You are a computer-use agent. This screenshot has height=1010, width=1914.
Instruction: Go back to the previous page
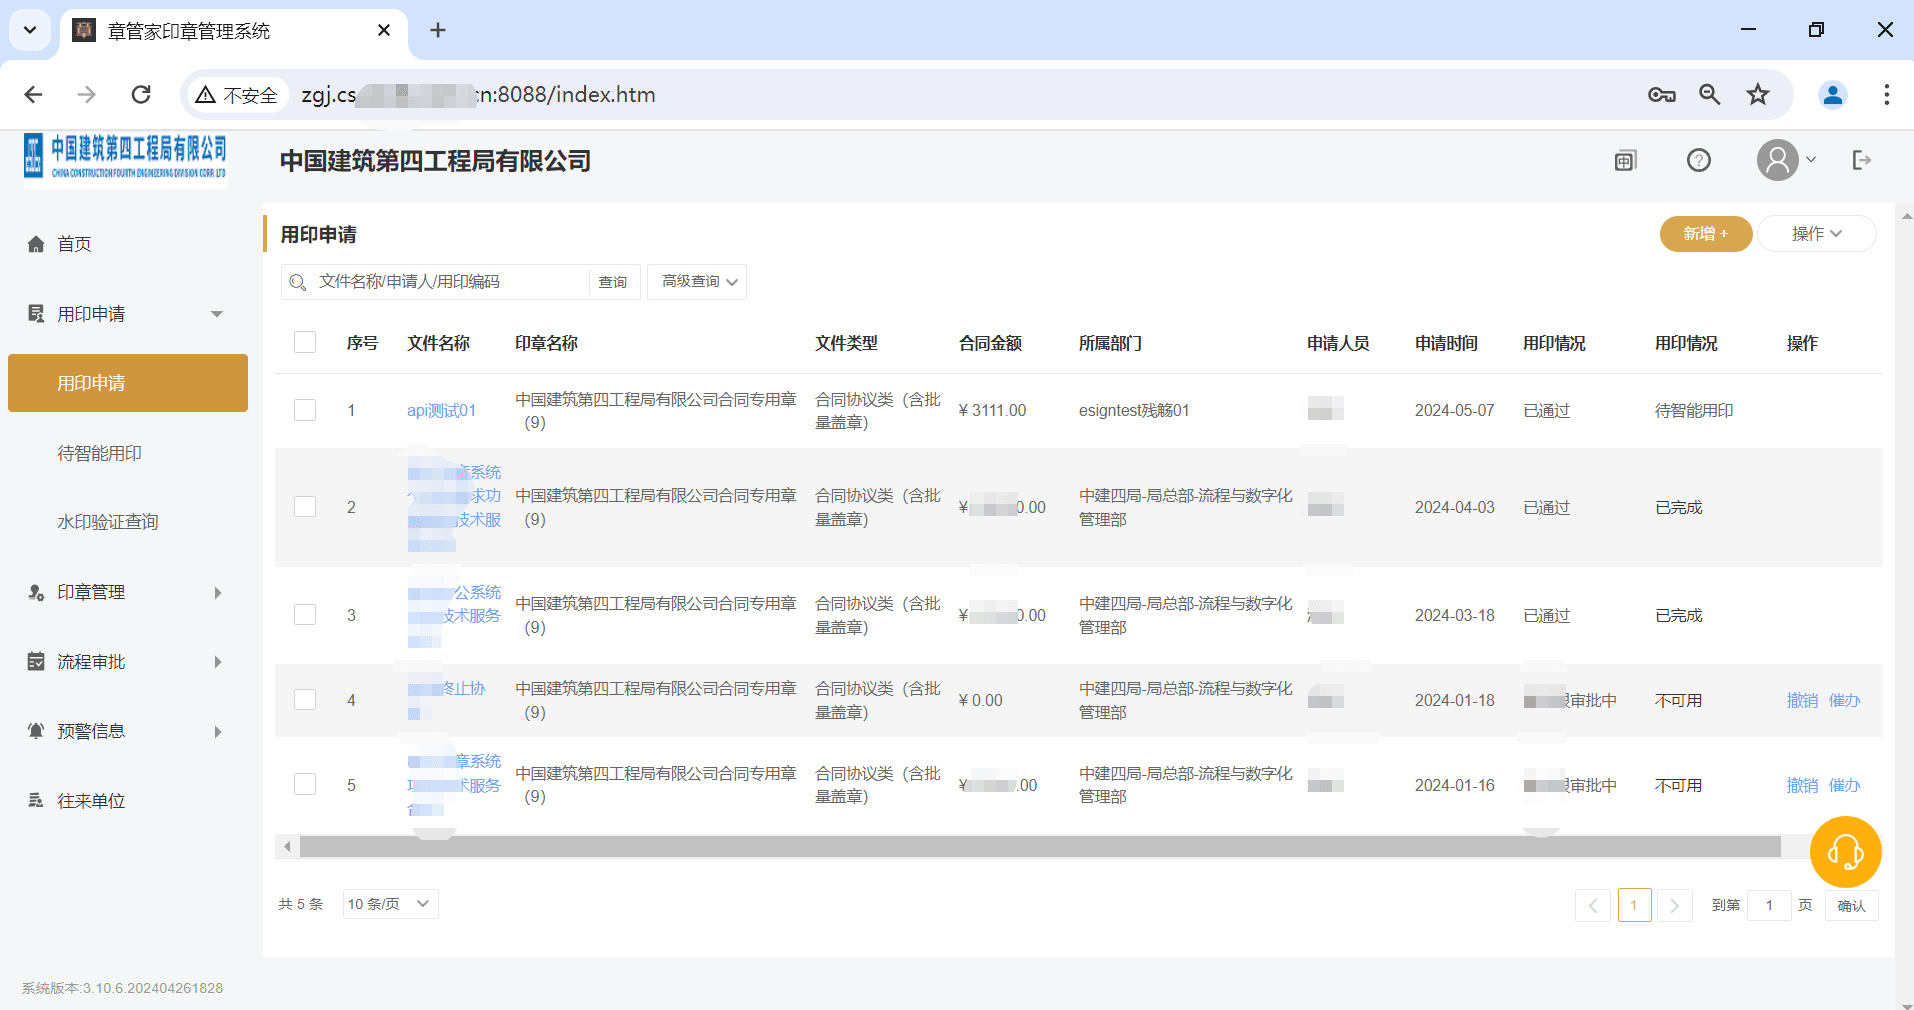[34, 95]
